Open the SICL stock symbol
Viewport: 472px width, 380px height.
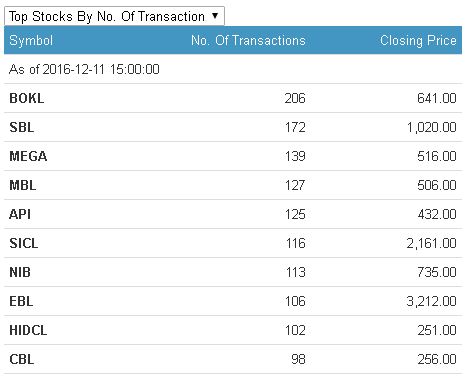tap(24, 243)
